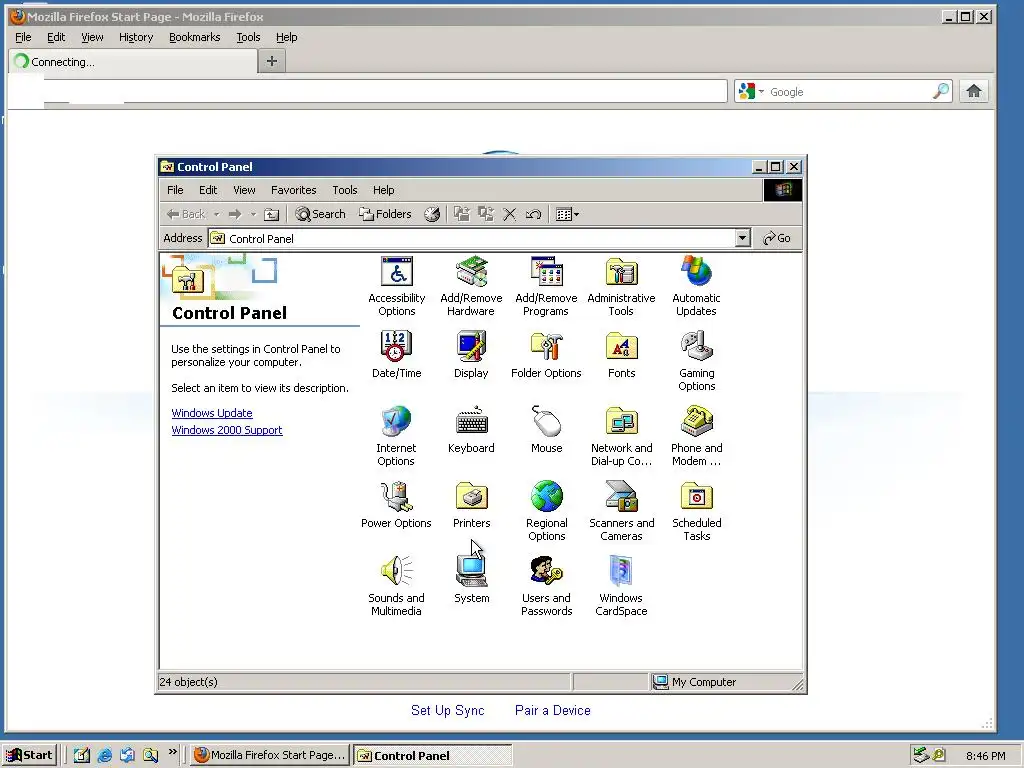Open Mouse settings icon

pos(546,430)
